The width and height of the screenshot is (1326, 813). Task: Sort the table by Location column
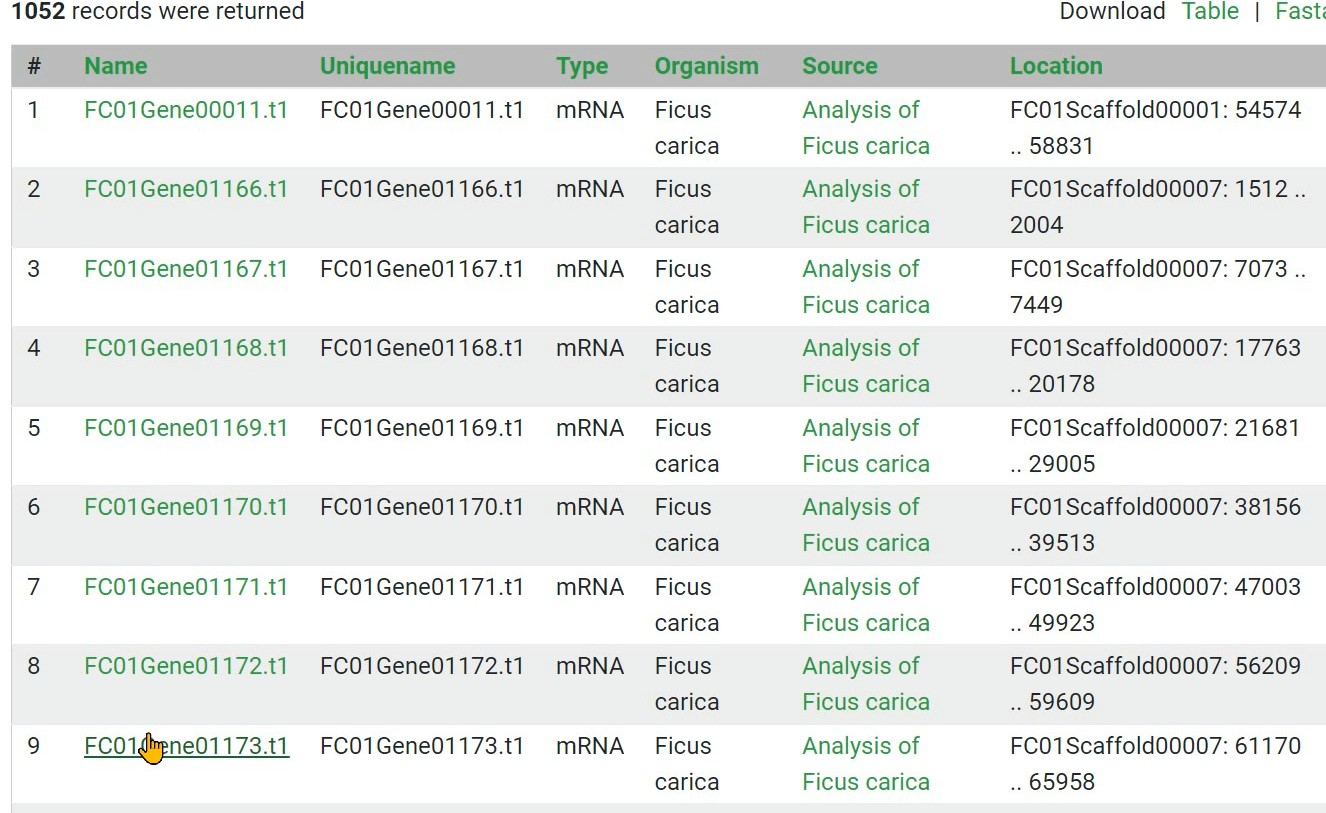tap(1056, 66)
